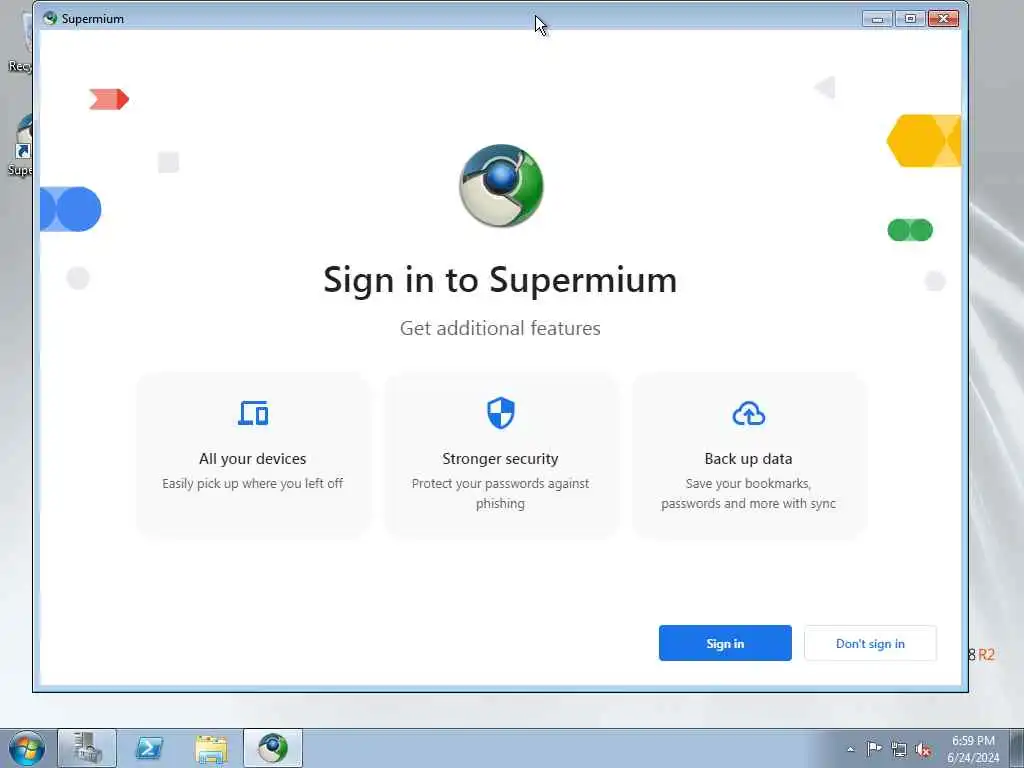Open Server Manager from the taskbar
Viewport: 1024px width, 768px height.
tap(87, 748)
